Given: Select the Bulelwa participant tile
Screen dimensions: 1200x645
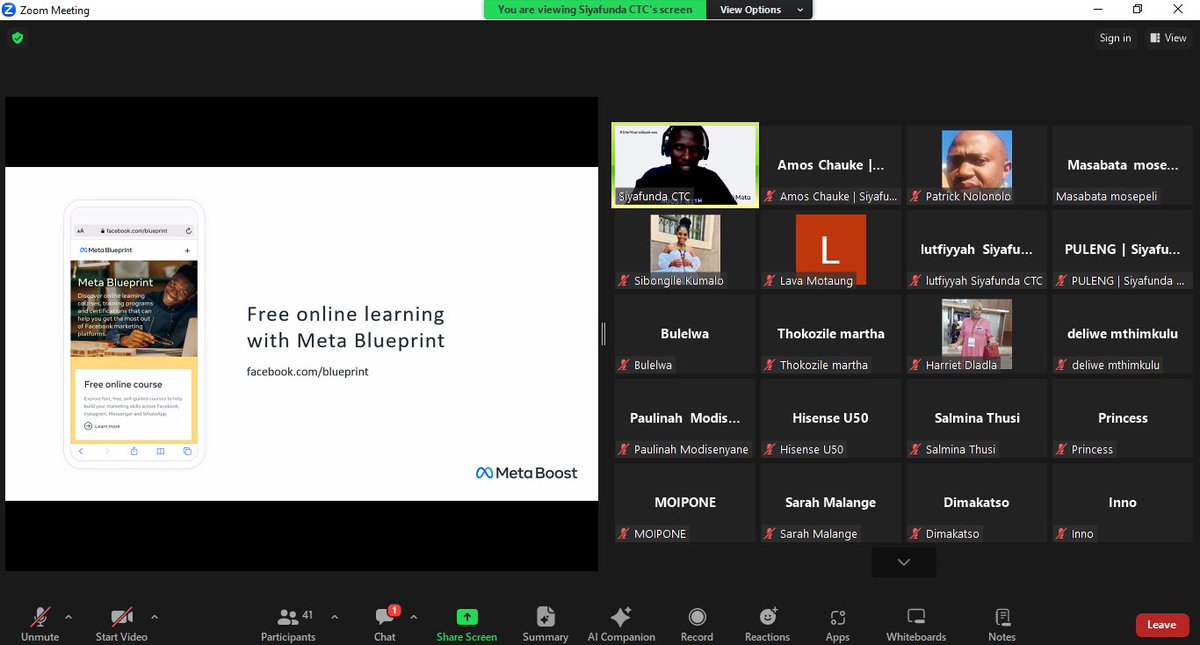Looking at the screenshot, I should point(685,334).
